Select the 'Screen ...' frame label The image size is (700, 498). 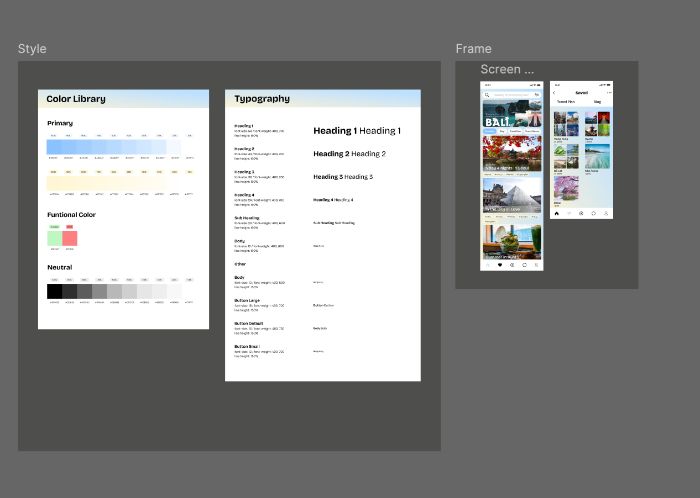507,69
